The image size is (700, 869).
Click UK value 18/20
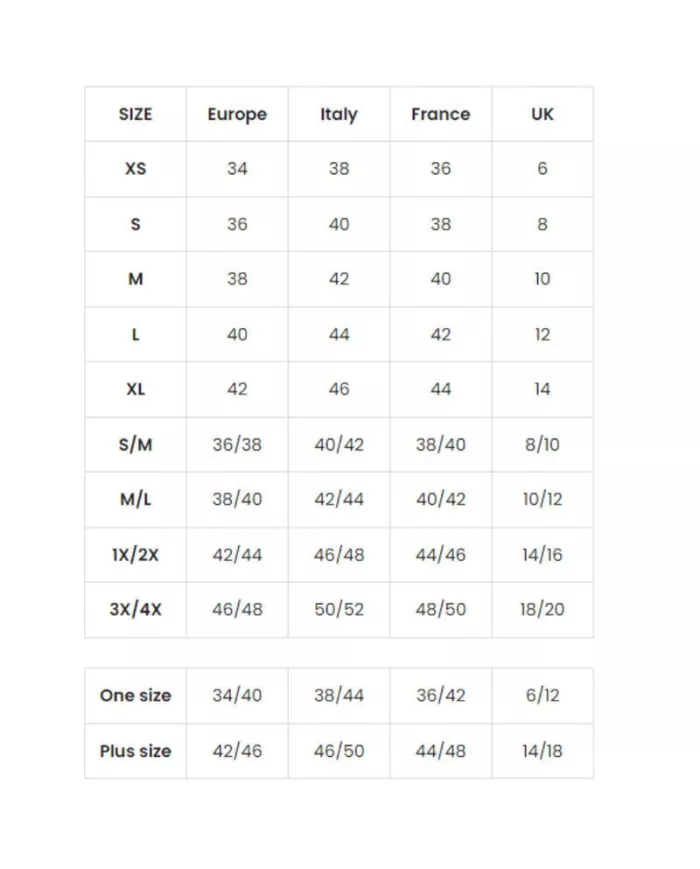[x=542, y=609]
